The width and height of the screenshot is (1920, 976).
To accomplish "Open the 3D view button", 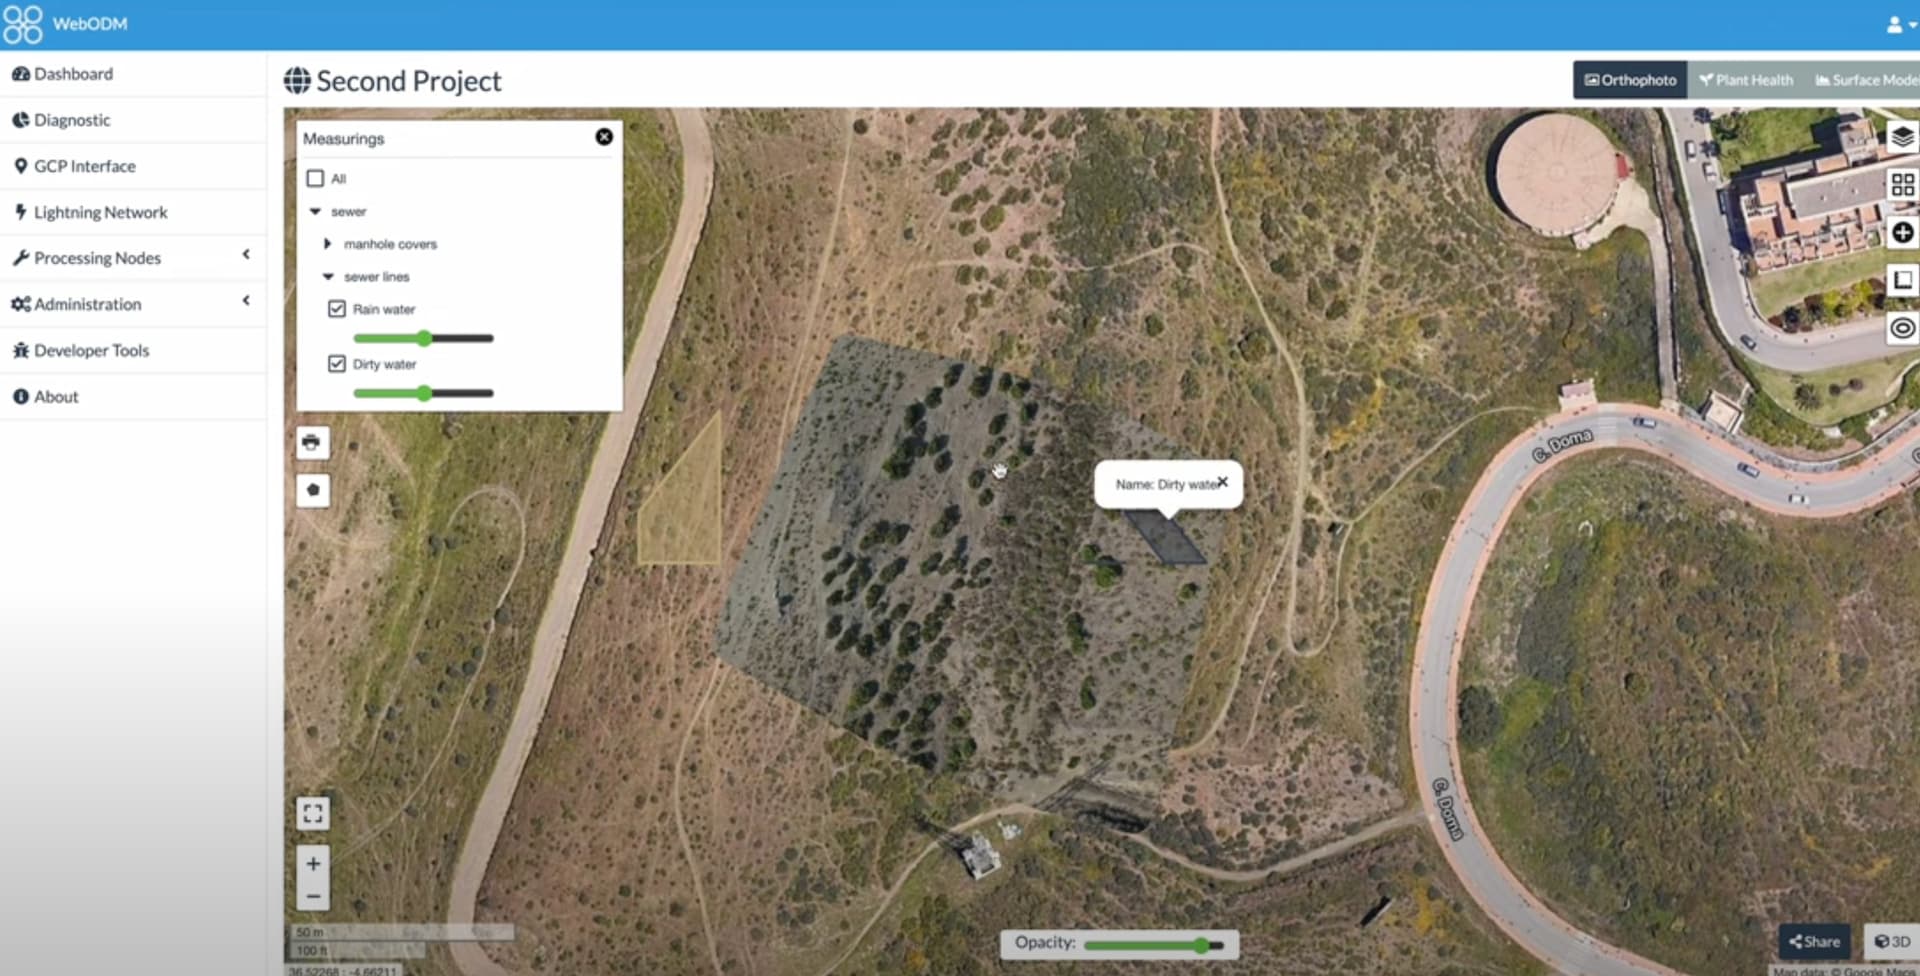I will pyautogui.click(x=1893, y=941).
